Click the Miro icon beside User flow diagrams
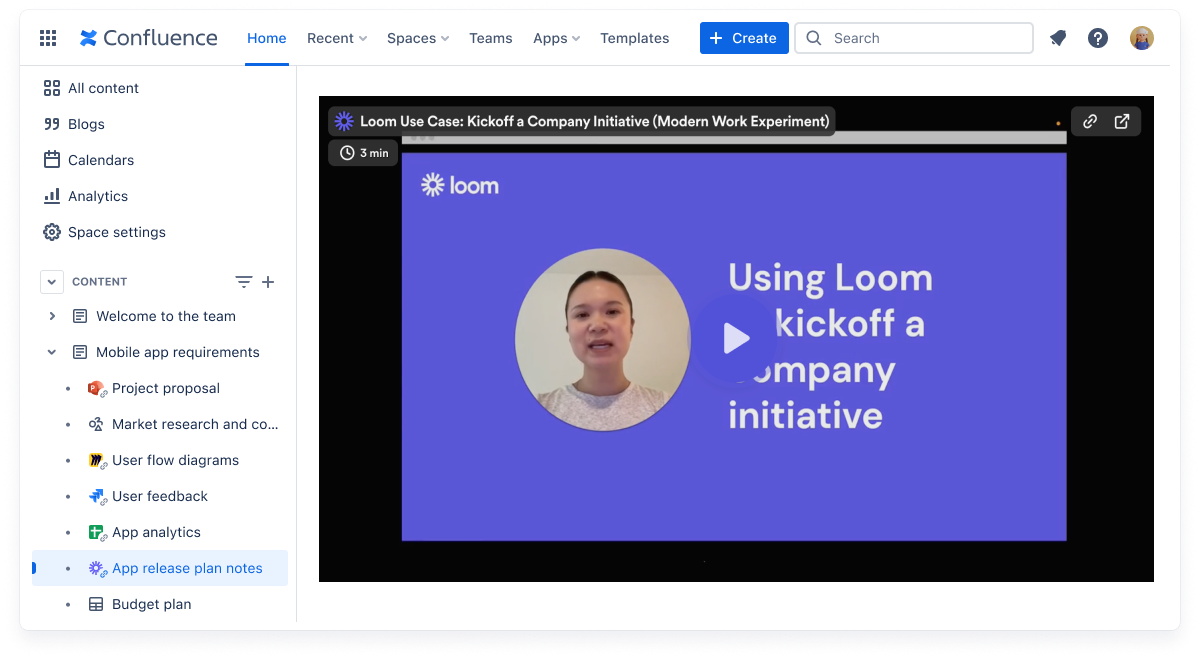Viewport: 1200px width, 660px height. (97, 460)
